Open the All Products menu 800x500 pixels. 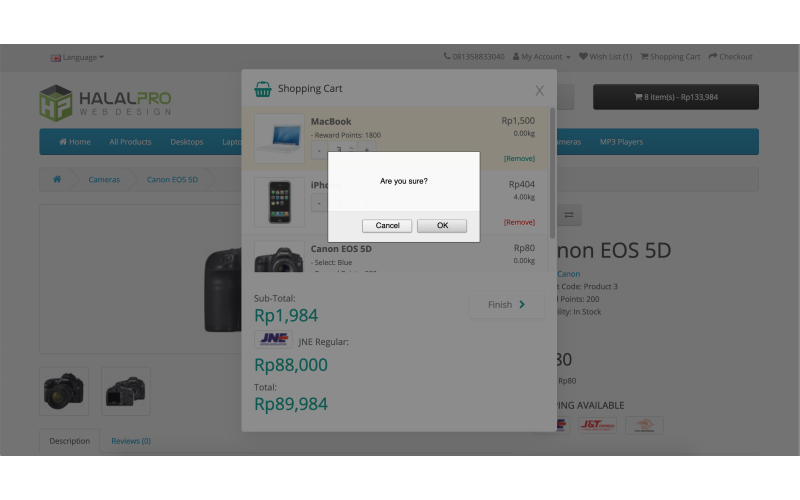click(130, 142)
